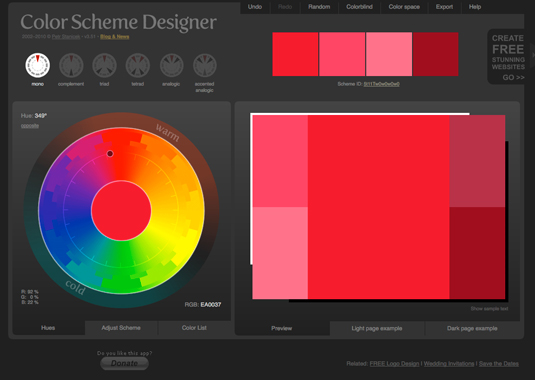Image resolution: width=535 pixels, height=380 pixels.
Task: Open the Export menu
Action: pos(444,7)
